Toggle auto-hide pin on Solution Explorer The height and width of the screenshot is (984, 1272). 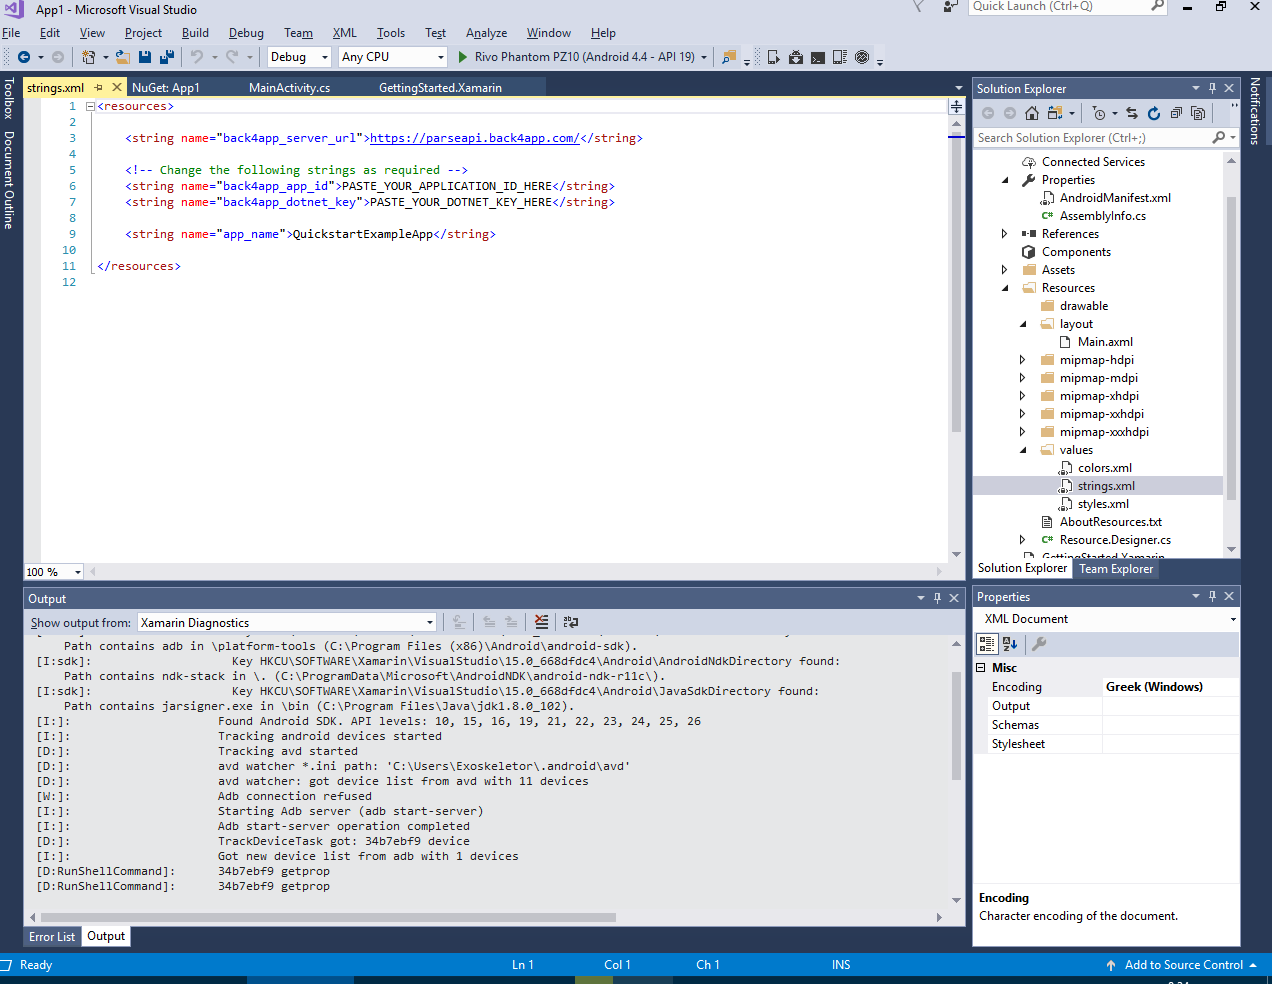(1212, 88)
